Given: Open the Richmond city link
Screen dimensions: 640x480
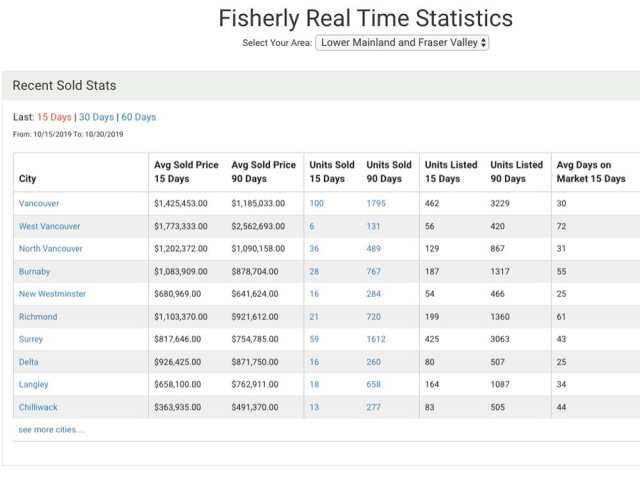Looking at the screenshot, I should pos(38,316).
